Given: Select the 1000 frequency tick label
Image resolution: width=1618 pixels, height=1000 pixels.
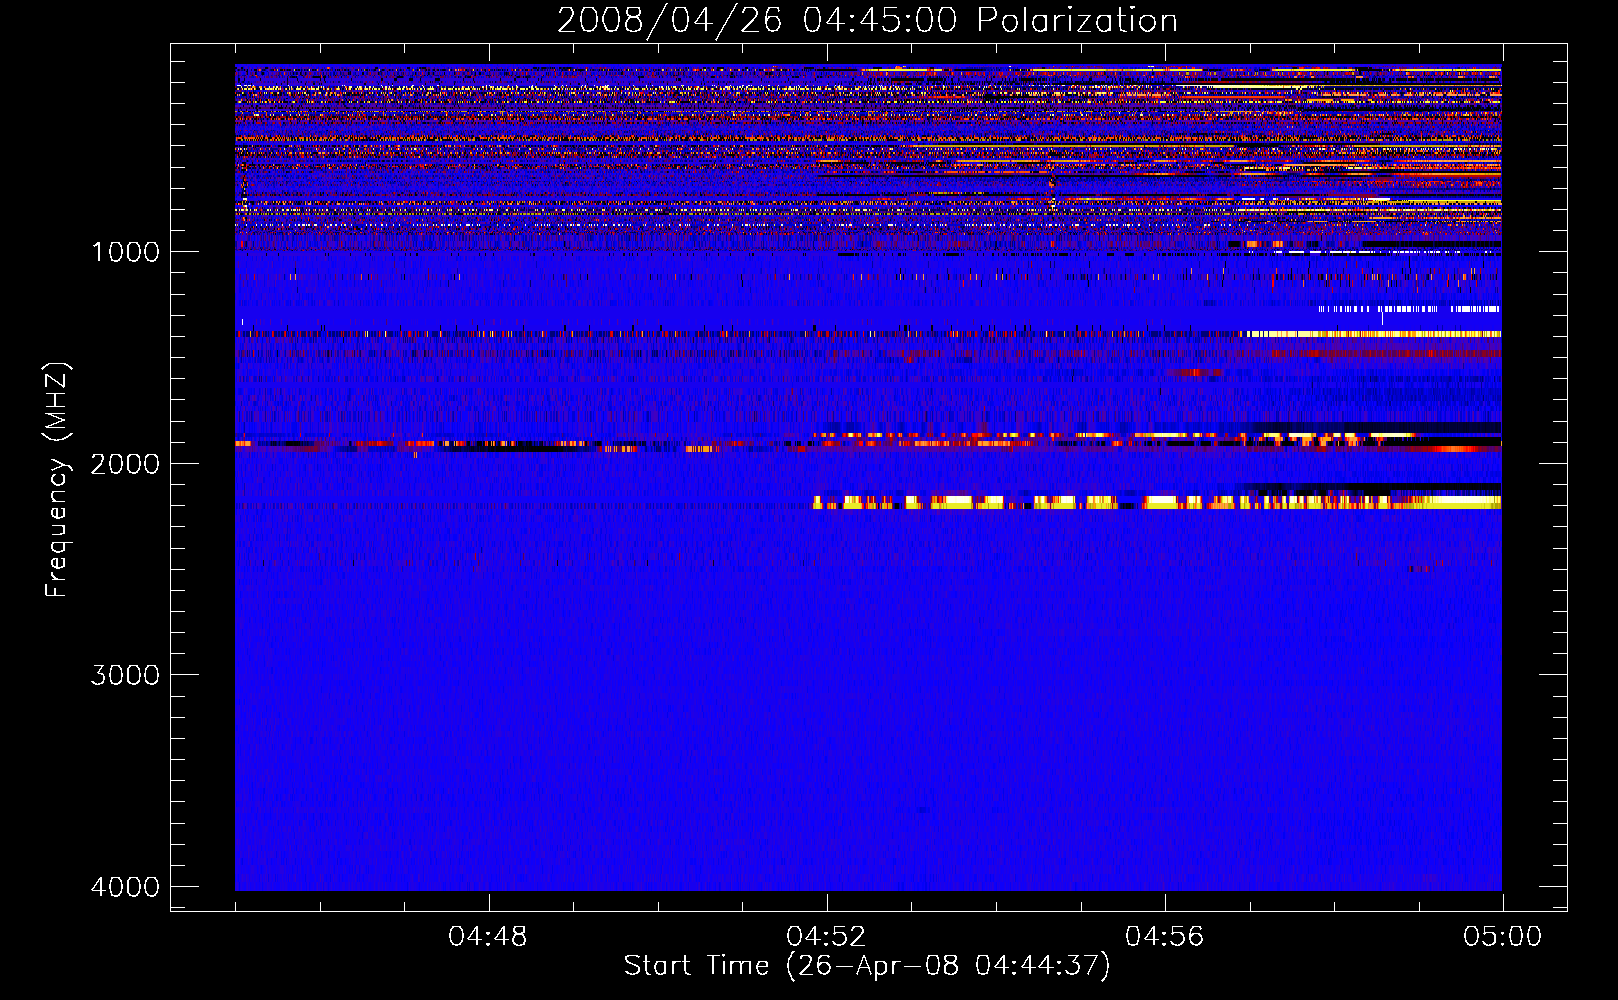Looking at the screenshot, I should coord(125,252).
